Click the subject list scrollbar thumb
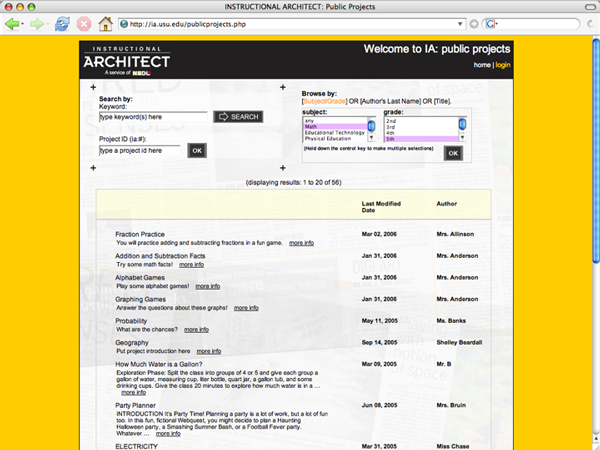This screenshot has width=600, height=450. coord(371,126)
